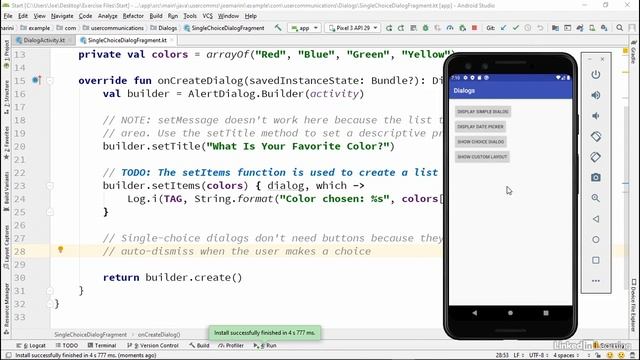Click SHOW CHOICE DIALOG button in emulator
This screenshot has height=360, width=640.
pos(481,142)
